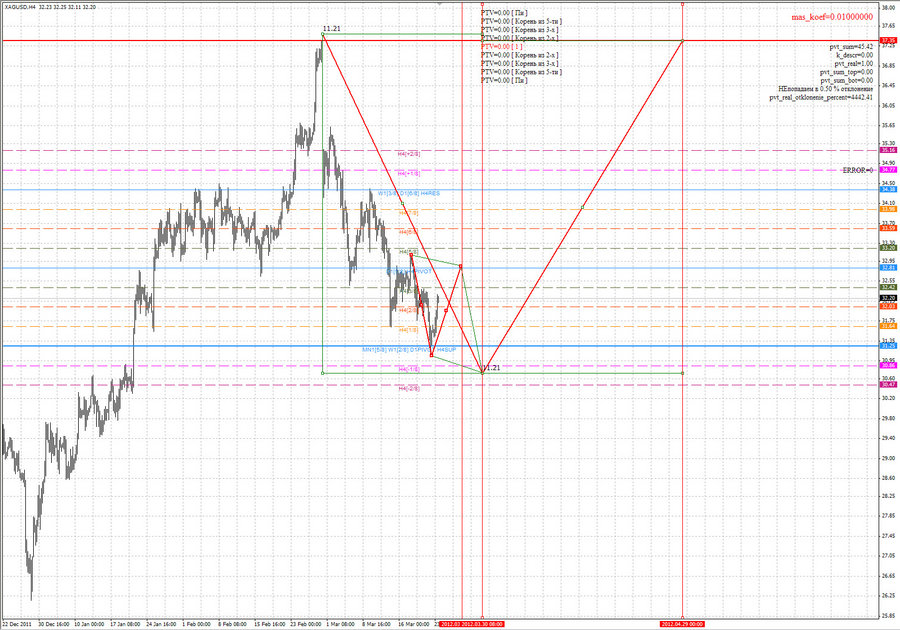Select the blue 34.38 price tag
Screen dimensions: 900x630
pyautogui.click(x=889, y=189)
